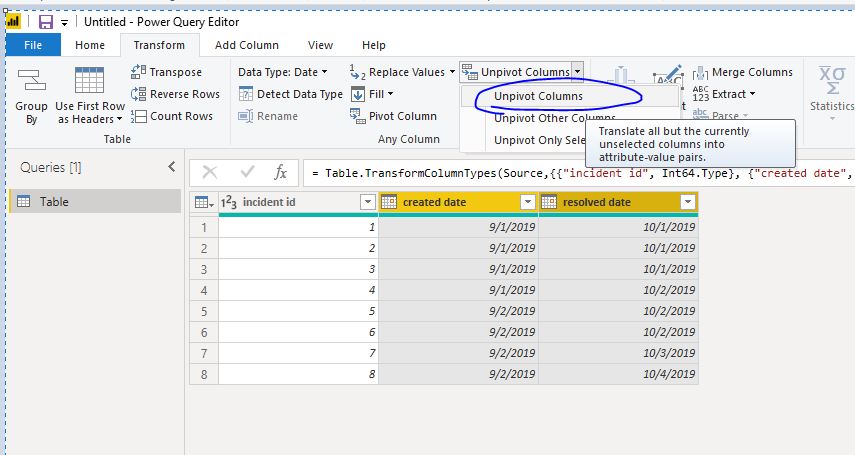Open the Quick Access Toolbar customize arrow
Image resolution: width=855 pixels, height=455 pixels.
pos(64,23)
